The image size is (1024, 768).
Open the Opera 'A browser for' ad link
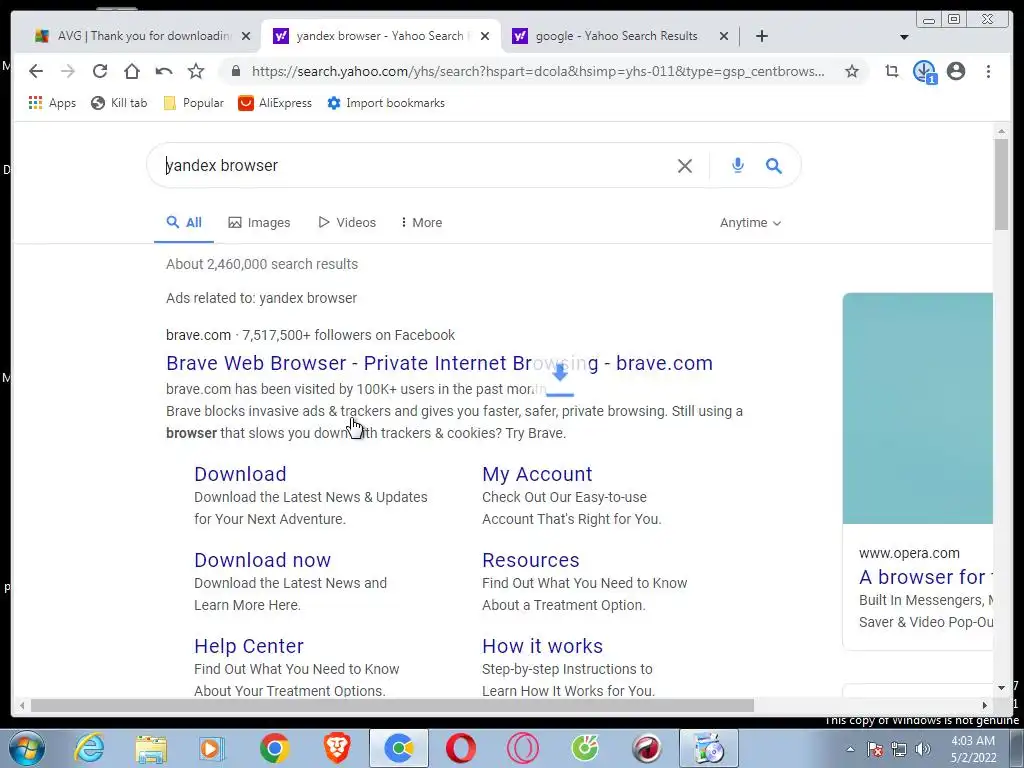click(925, 577)
